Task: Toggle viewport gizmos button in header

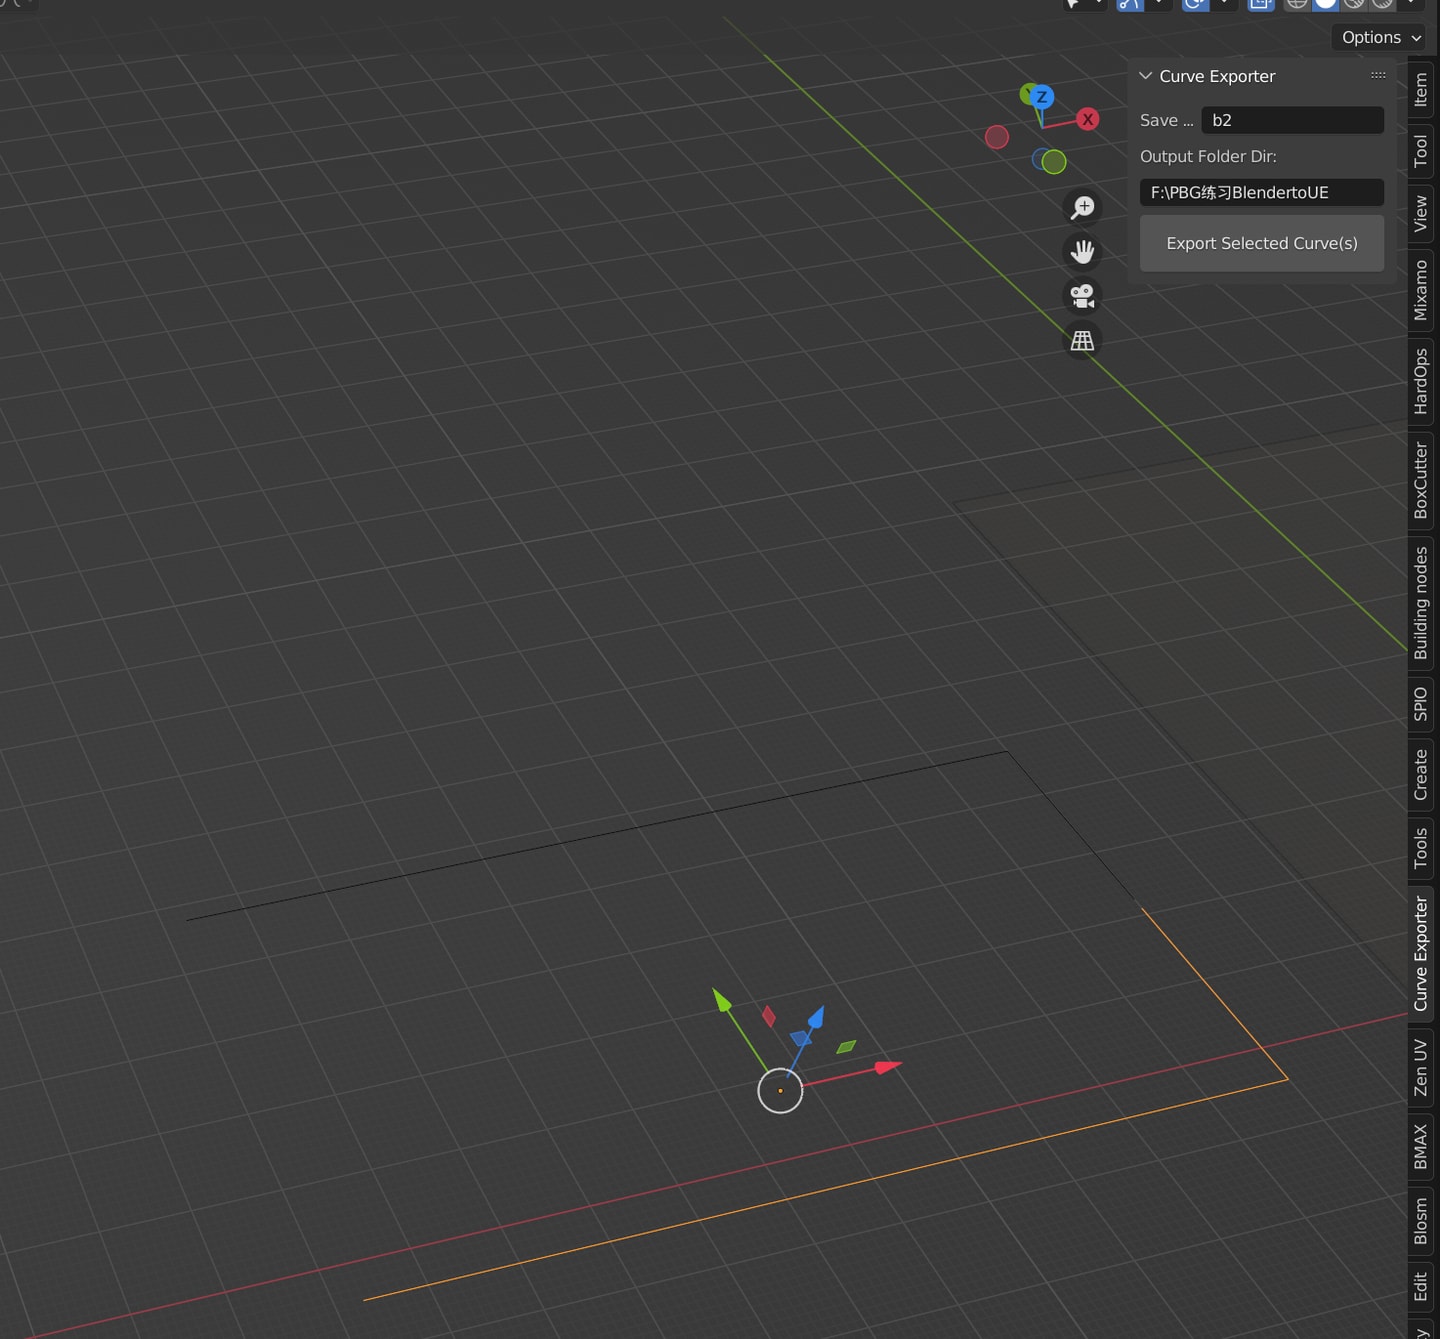Action: pos(1130,4)
